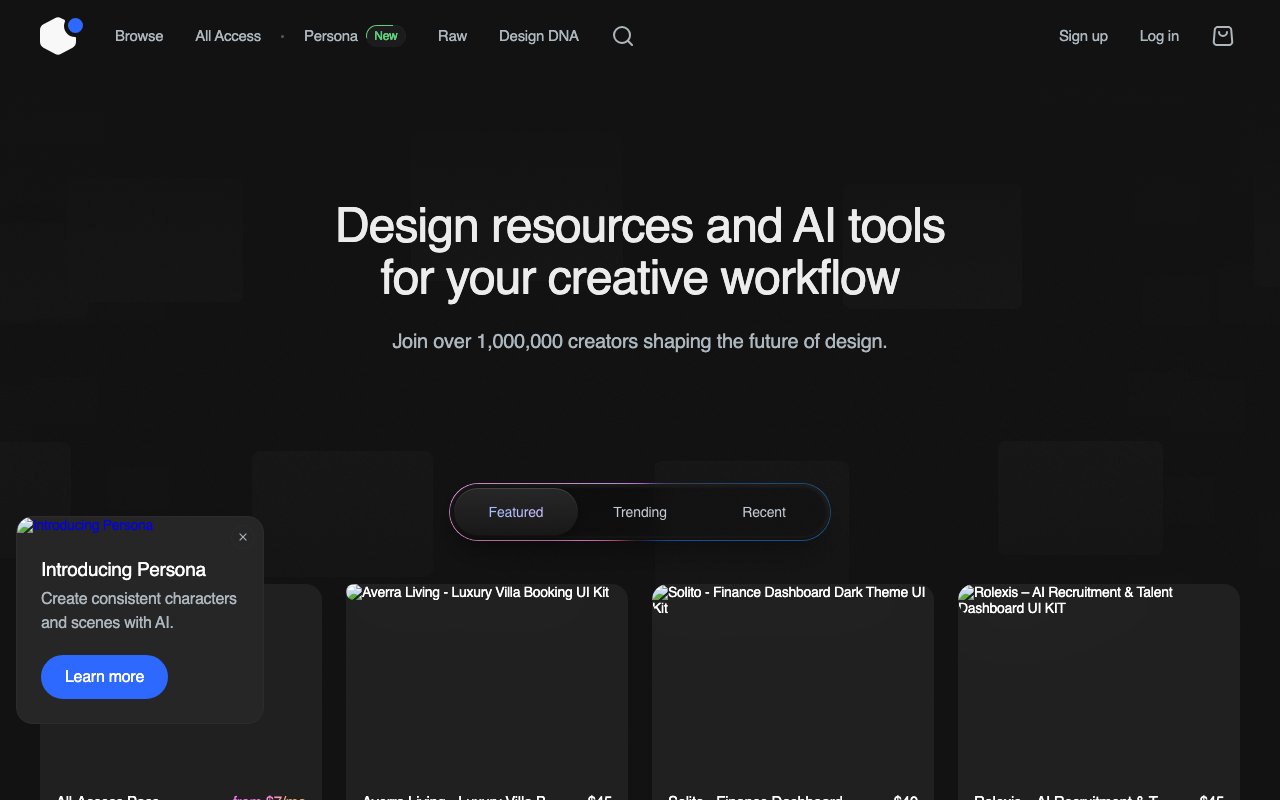Click 'Create consistent characters' popup description
This screenshot has width=1280, height=800.
point(139,611)
